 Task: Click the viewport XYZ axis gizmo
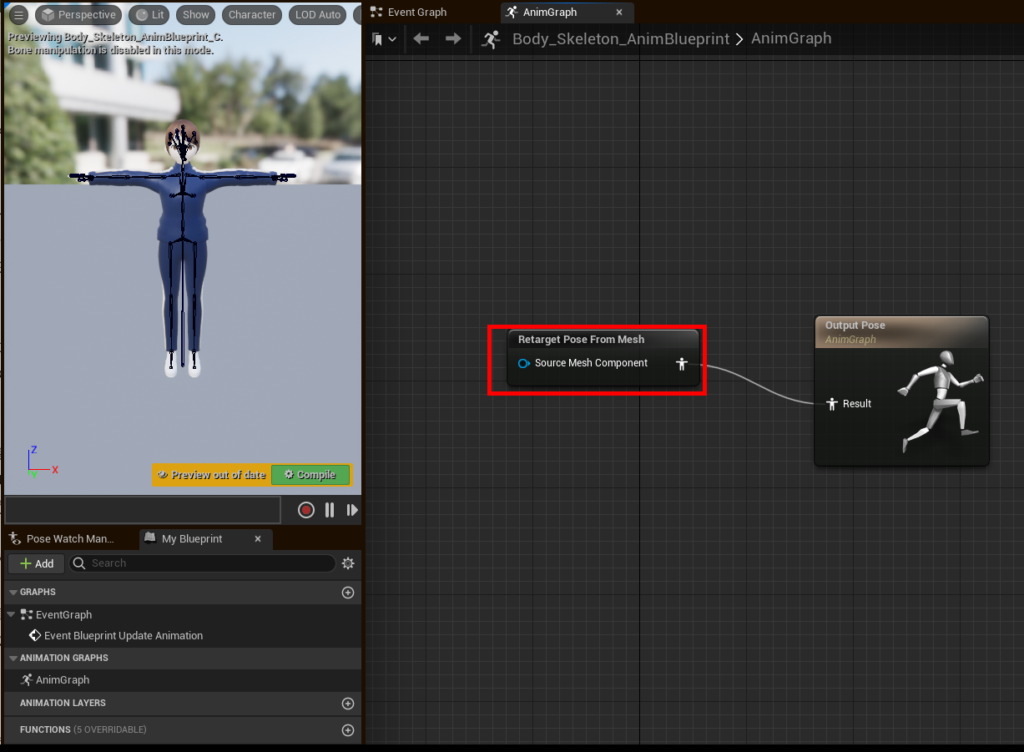click(x=41, y=462)
